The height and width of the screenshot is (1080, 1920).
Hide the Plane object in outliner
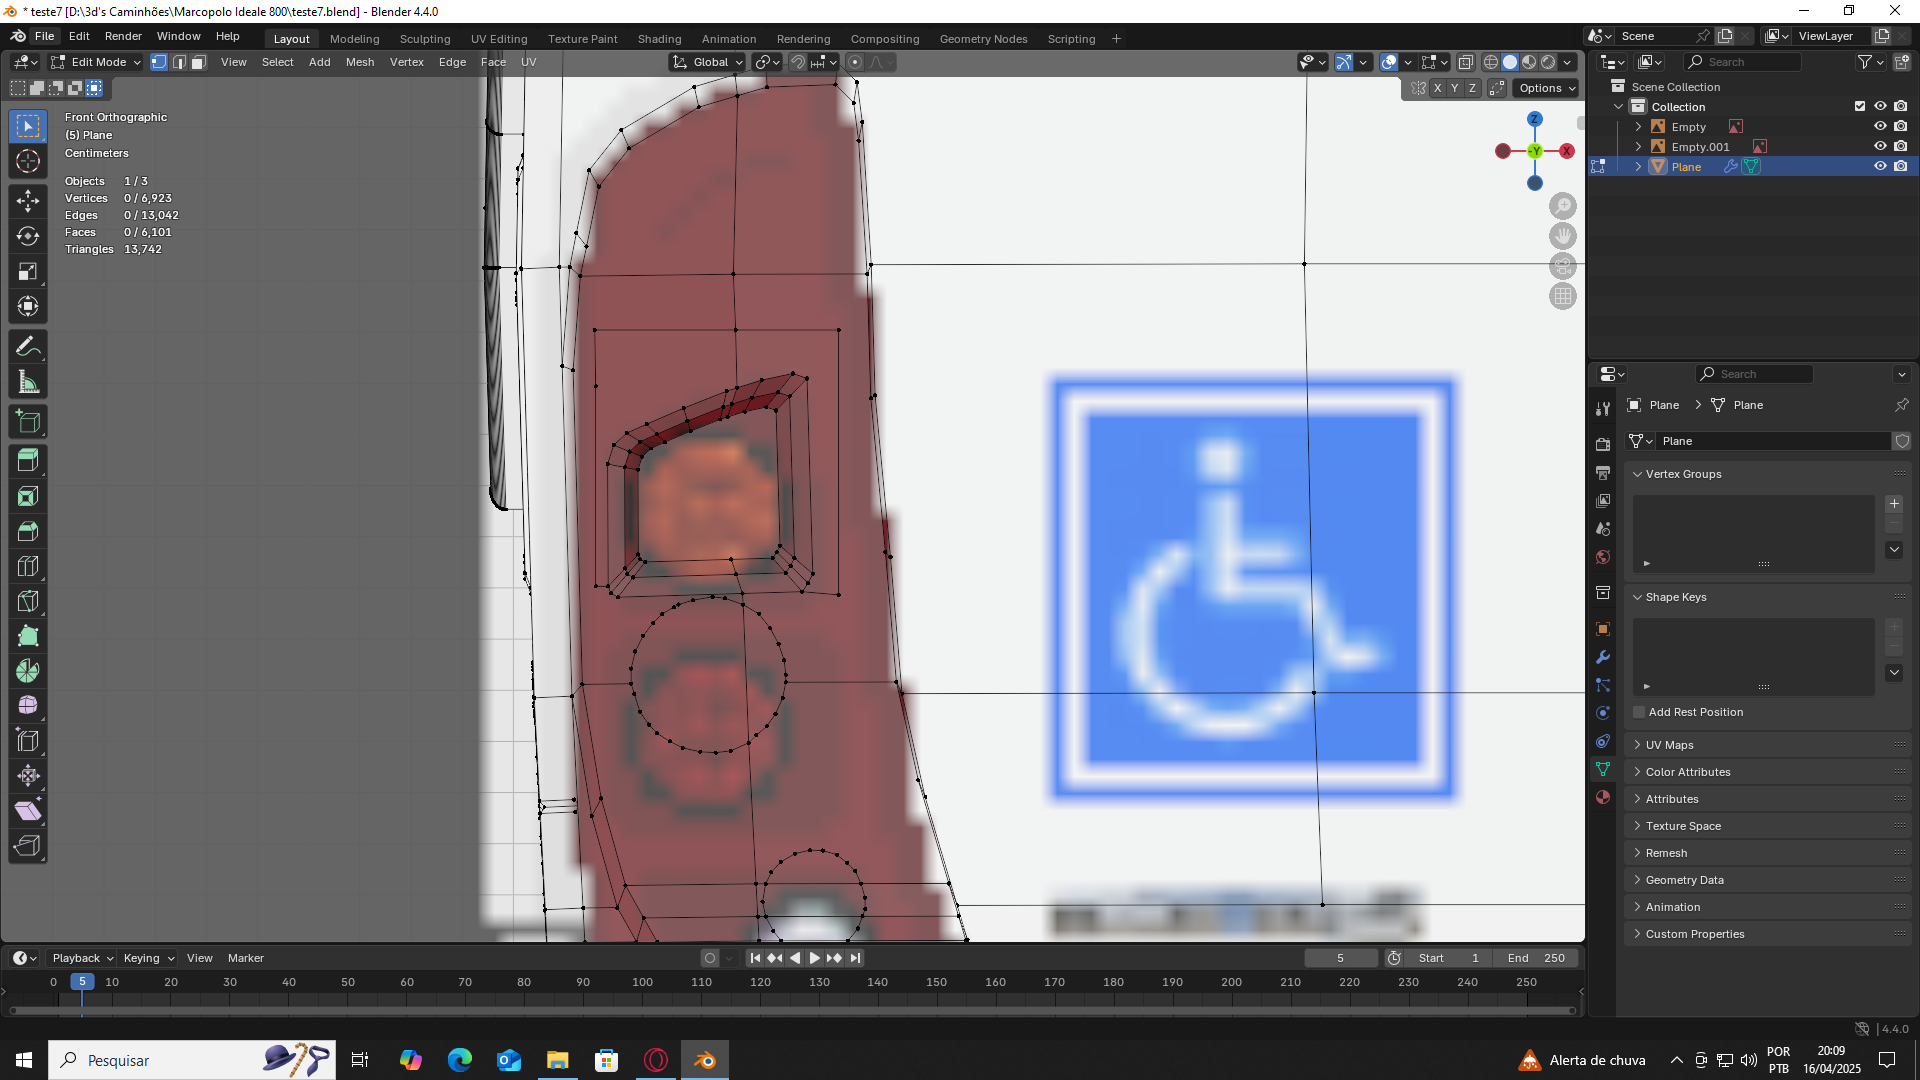click(1880, 167)
